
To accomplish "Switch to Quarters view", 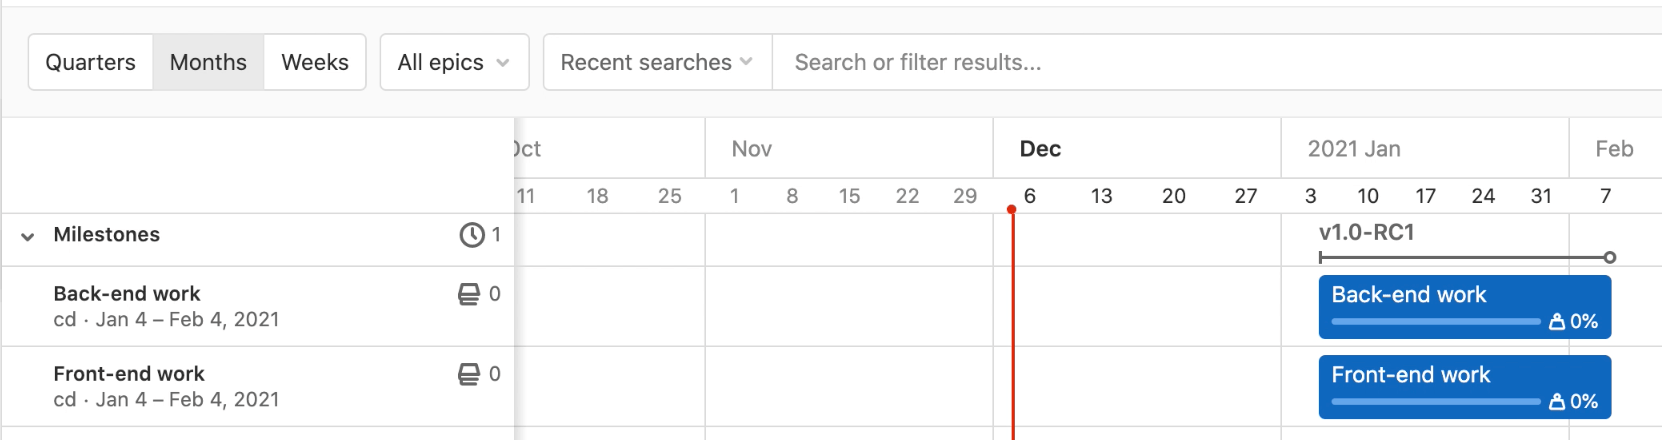I will 90,62.
